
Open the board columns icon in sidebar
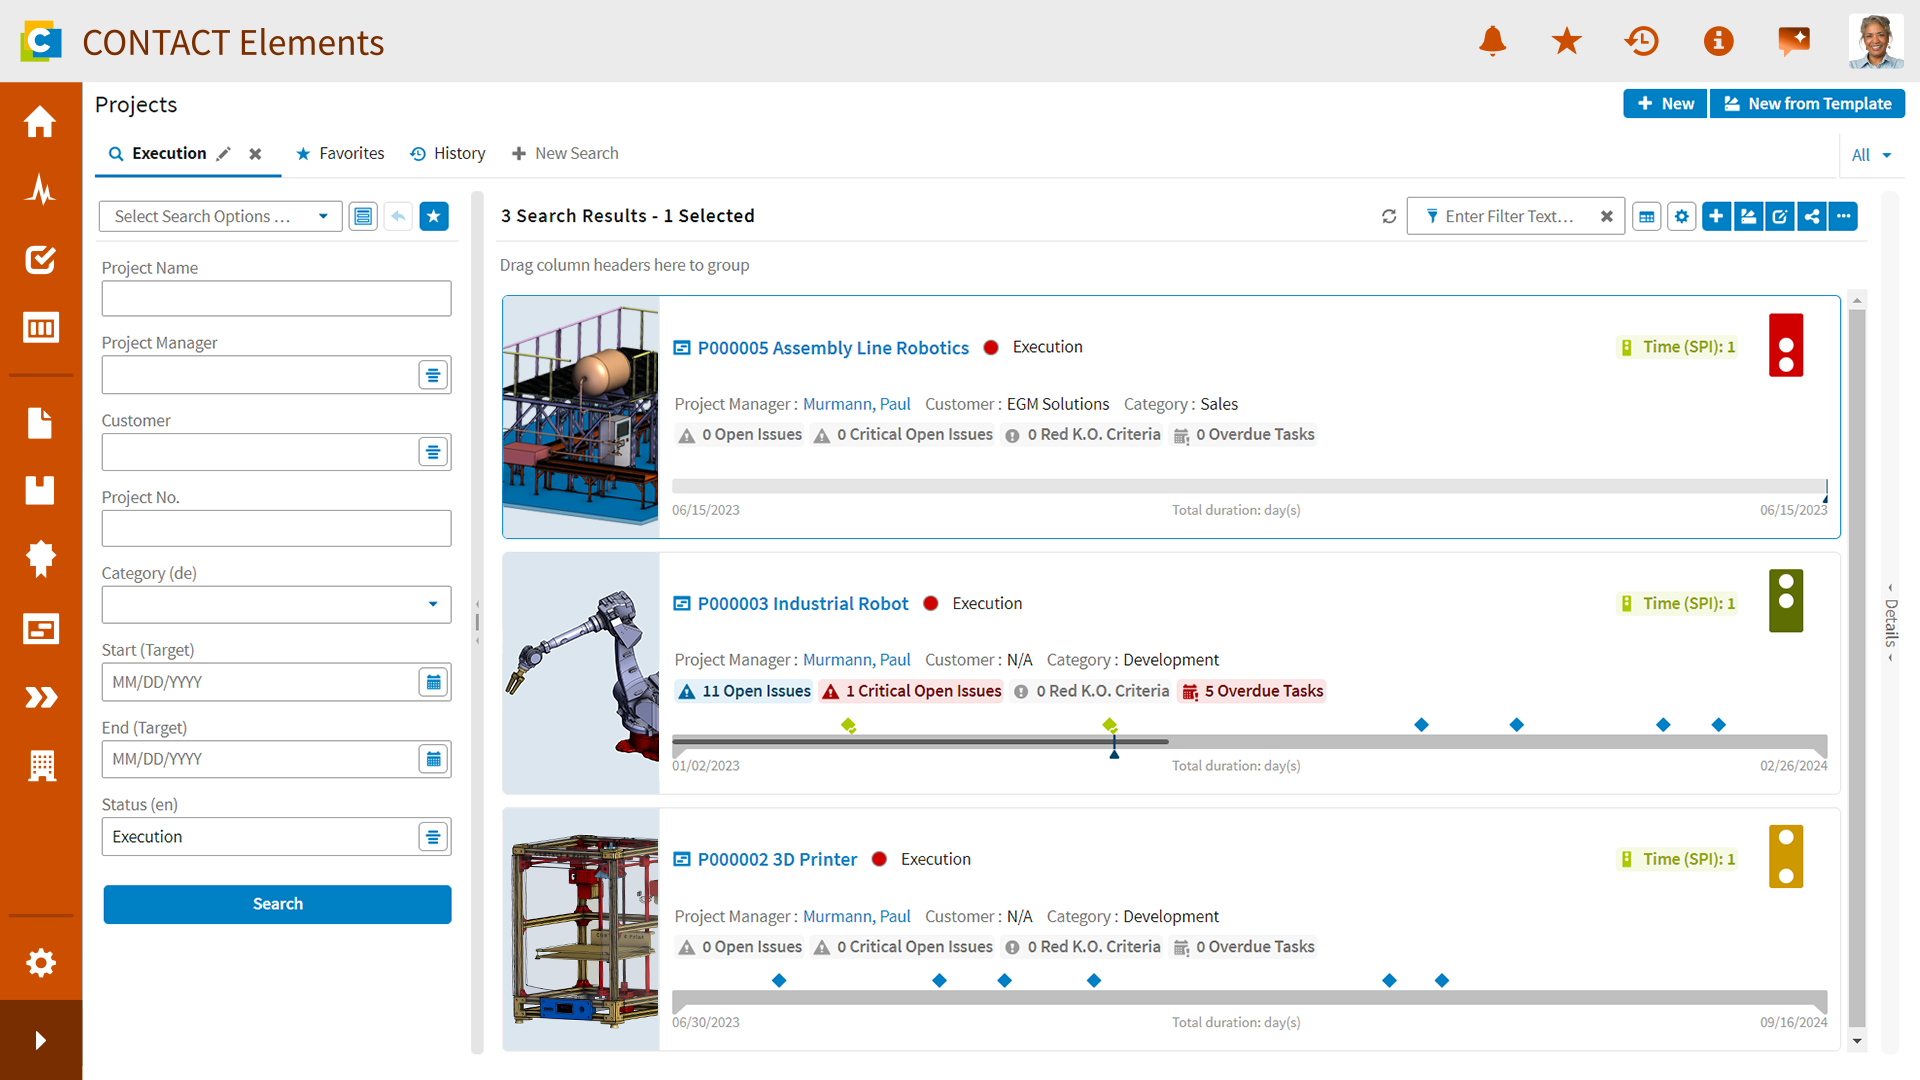(40, 328)
